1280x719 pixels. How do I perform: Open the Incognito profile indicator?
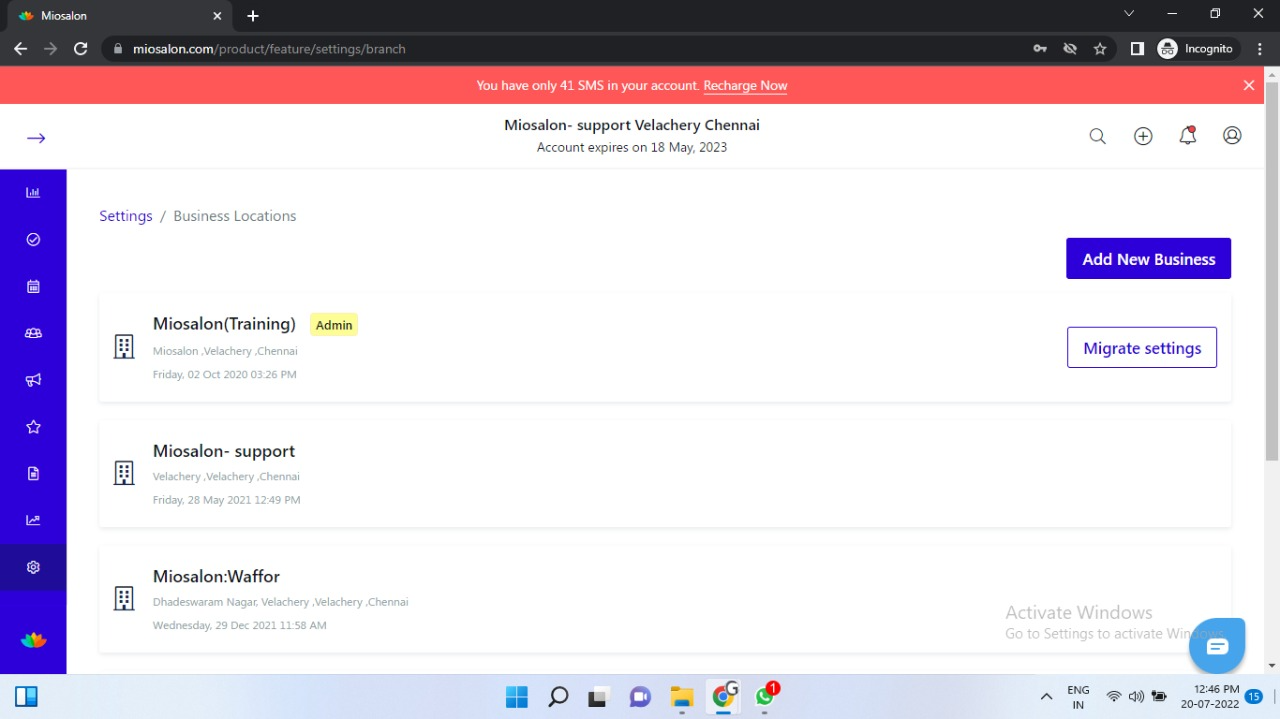click(x=1197, y=48)
